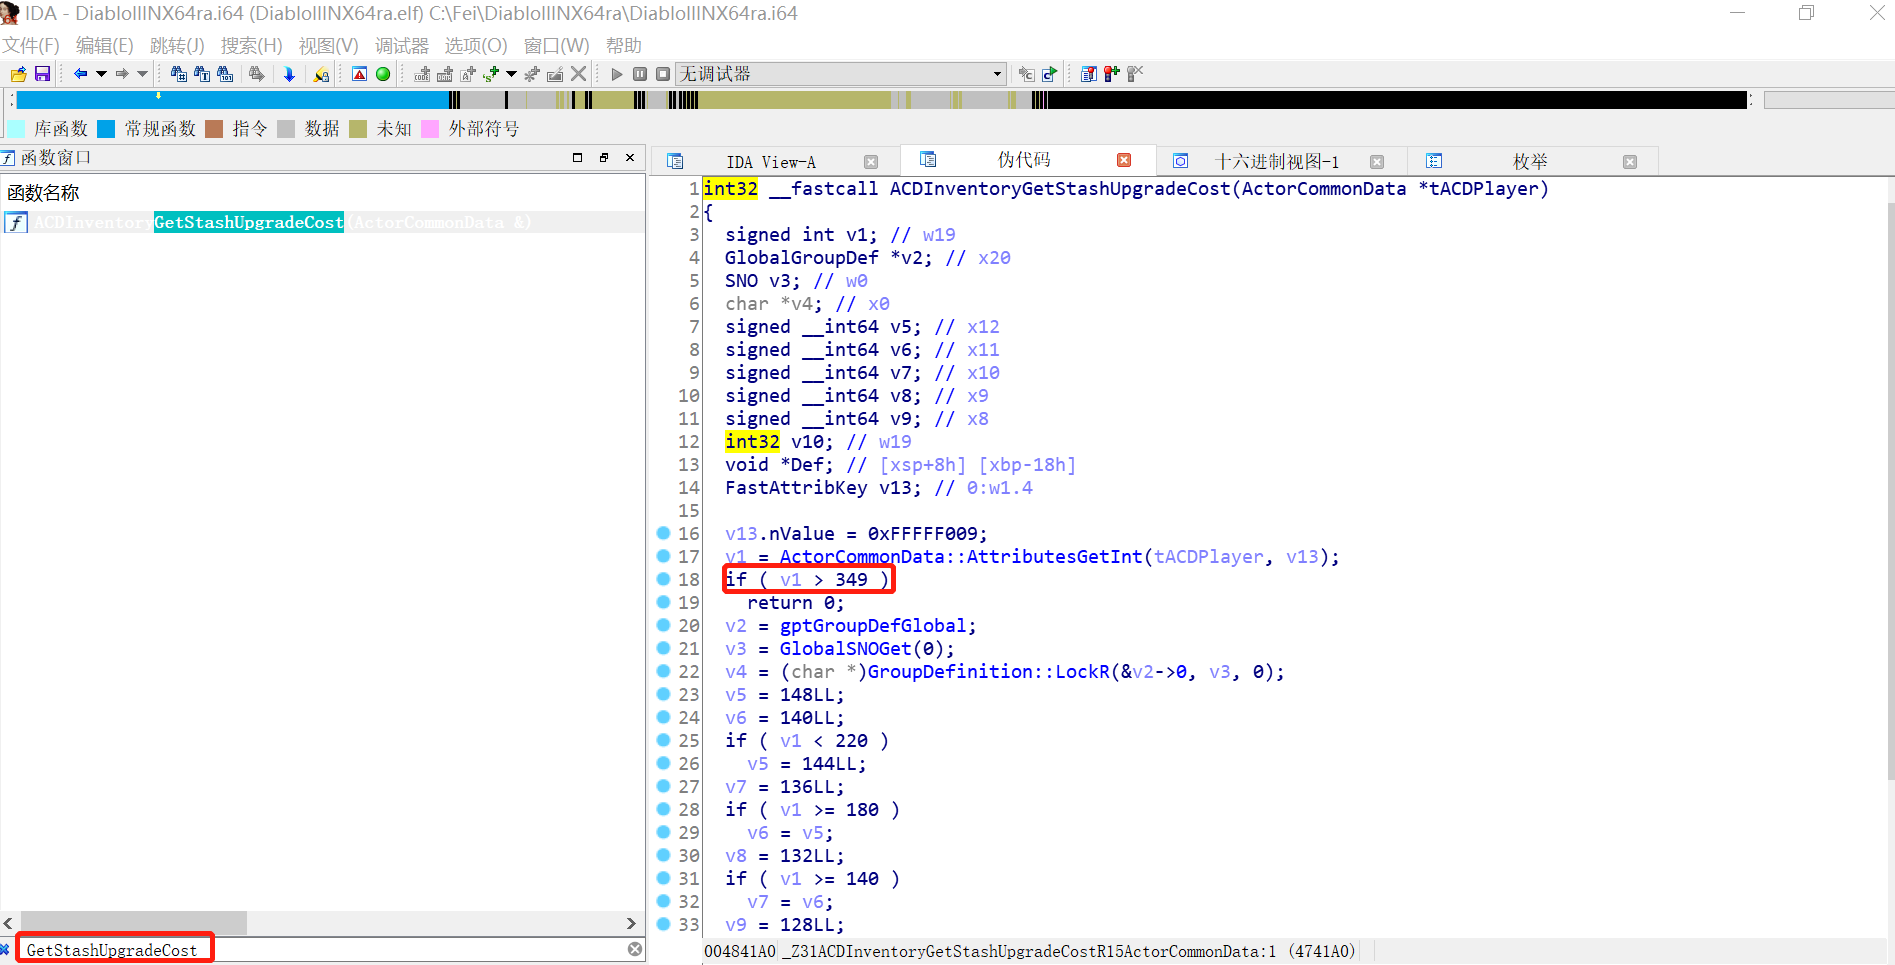Close the 函数窗口 panel
1895x965 pixels.
(630, 157)
